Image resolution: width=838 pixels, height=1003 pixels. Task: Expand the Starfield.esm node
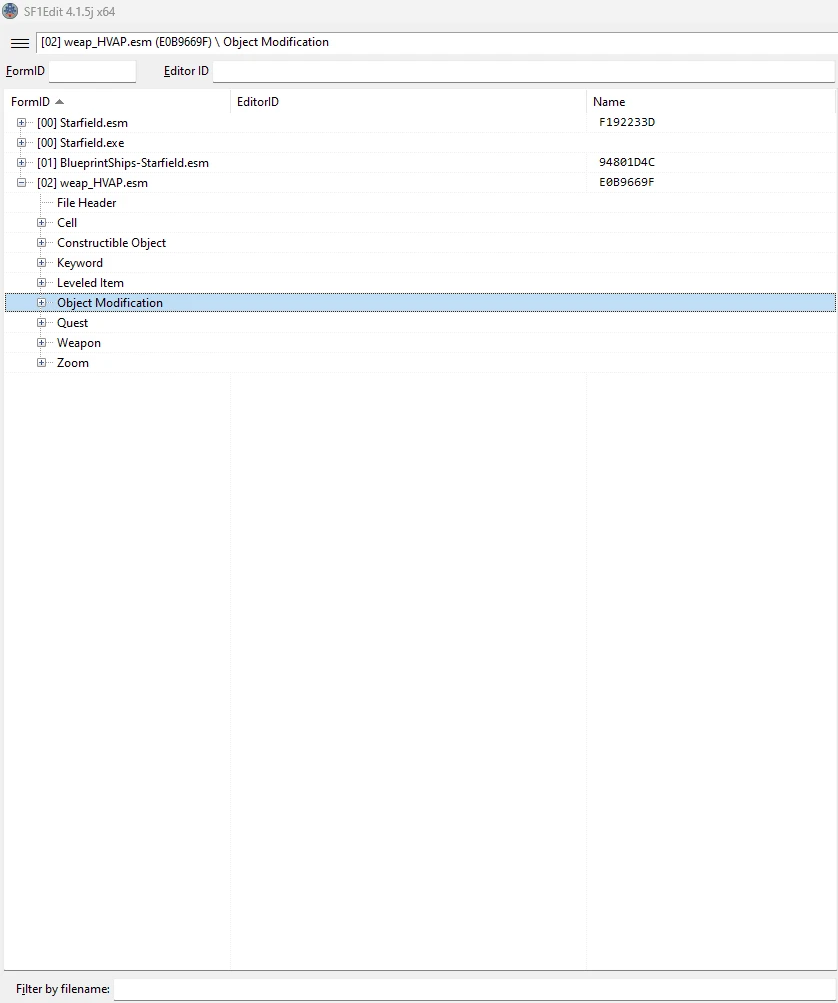(x=21, y=122)
